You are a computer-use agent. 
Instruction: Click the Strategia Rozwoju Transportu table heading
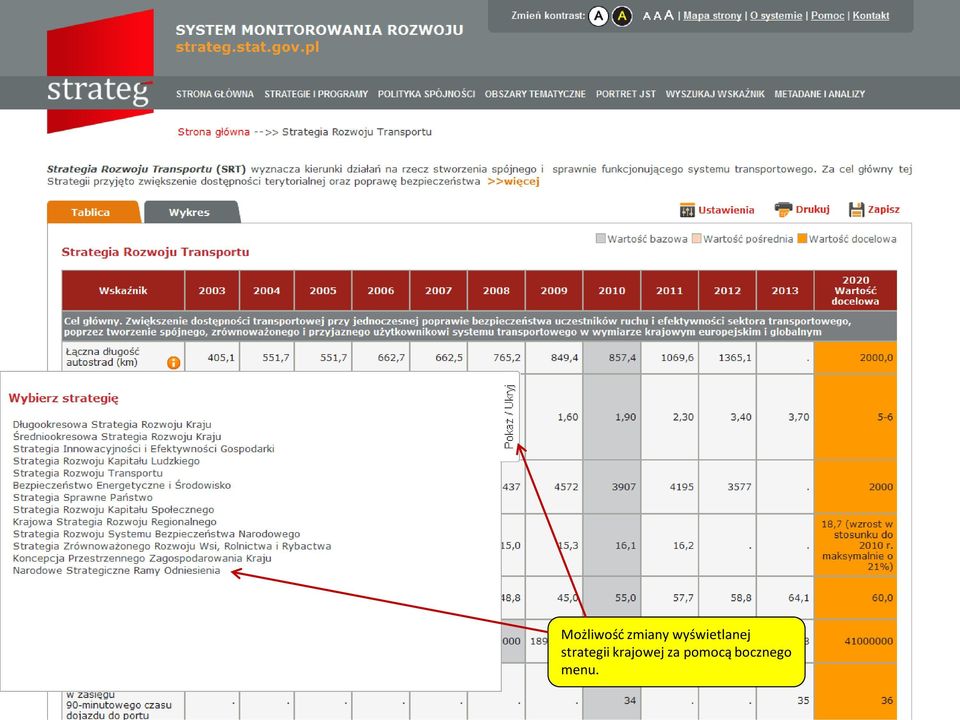tap(156, 252)
